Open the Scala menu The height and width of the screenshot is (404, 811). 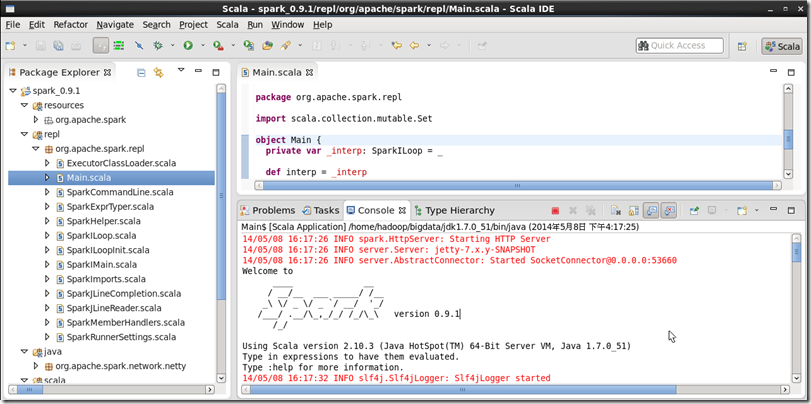pos(227,24)
